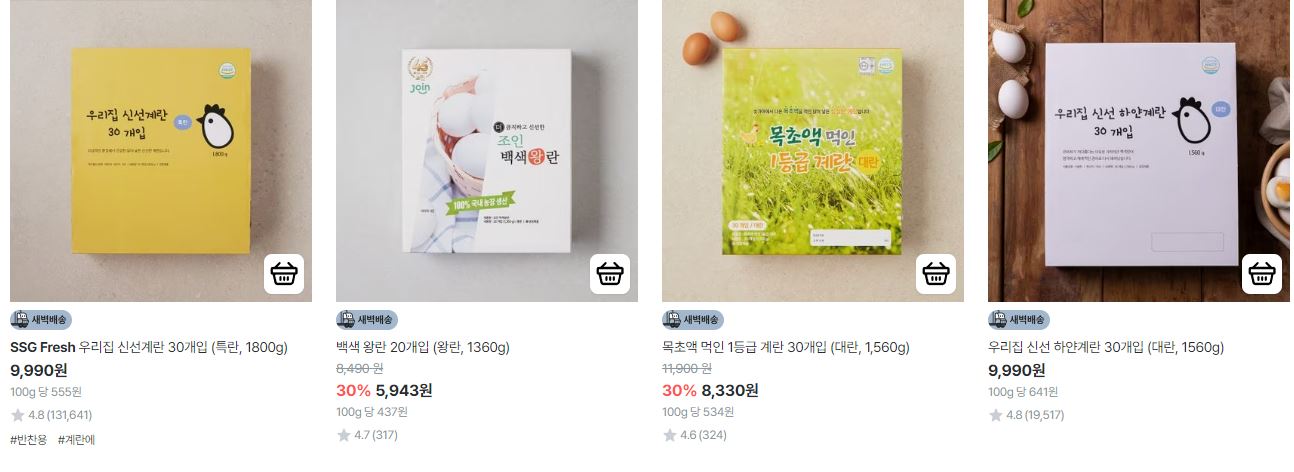Open the white 하얀계란 box image

(1139, 150)
